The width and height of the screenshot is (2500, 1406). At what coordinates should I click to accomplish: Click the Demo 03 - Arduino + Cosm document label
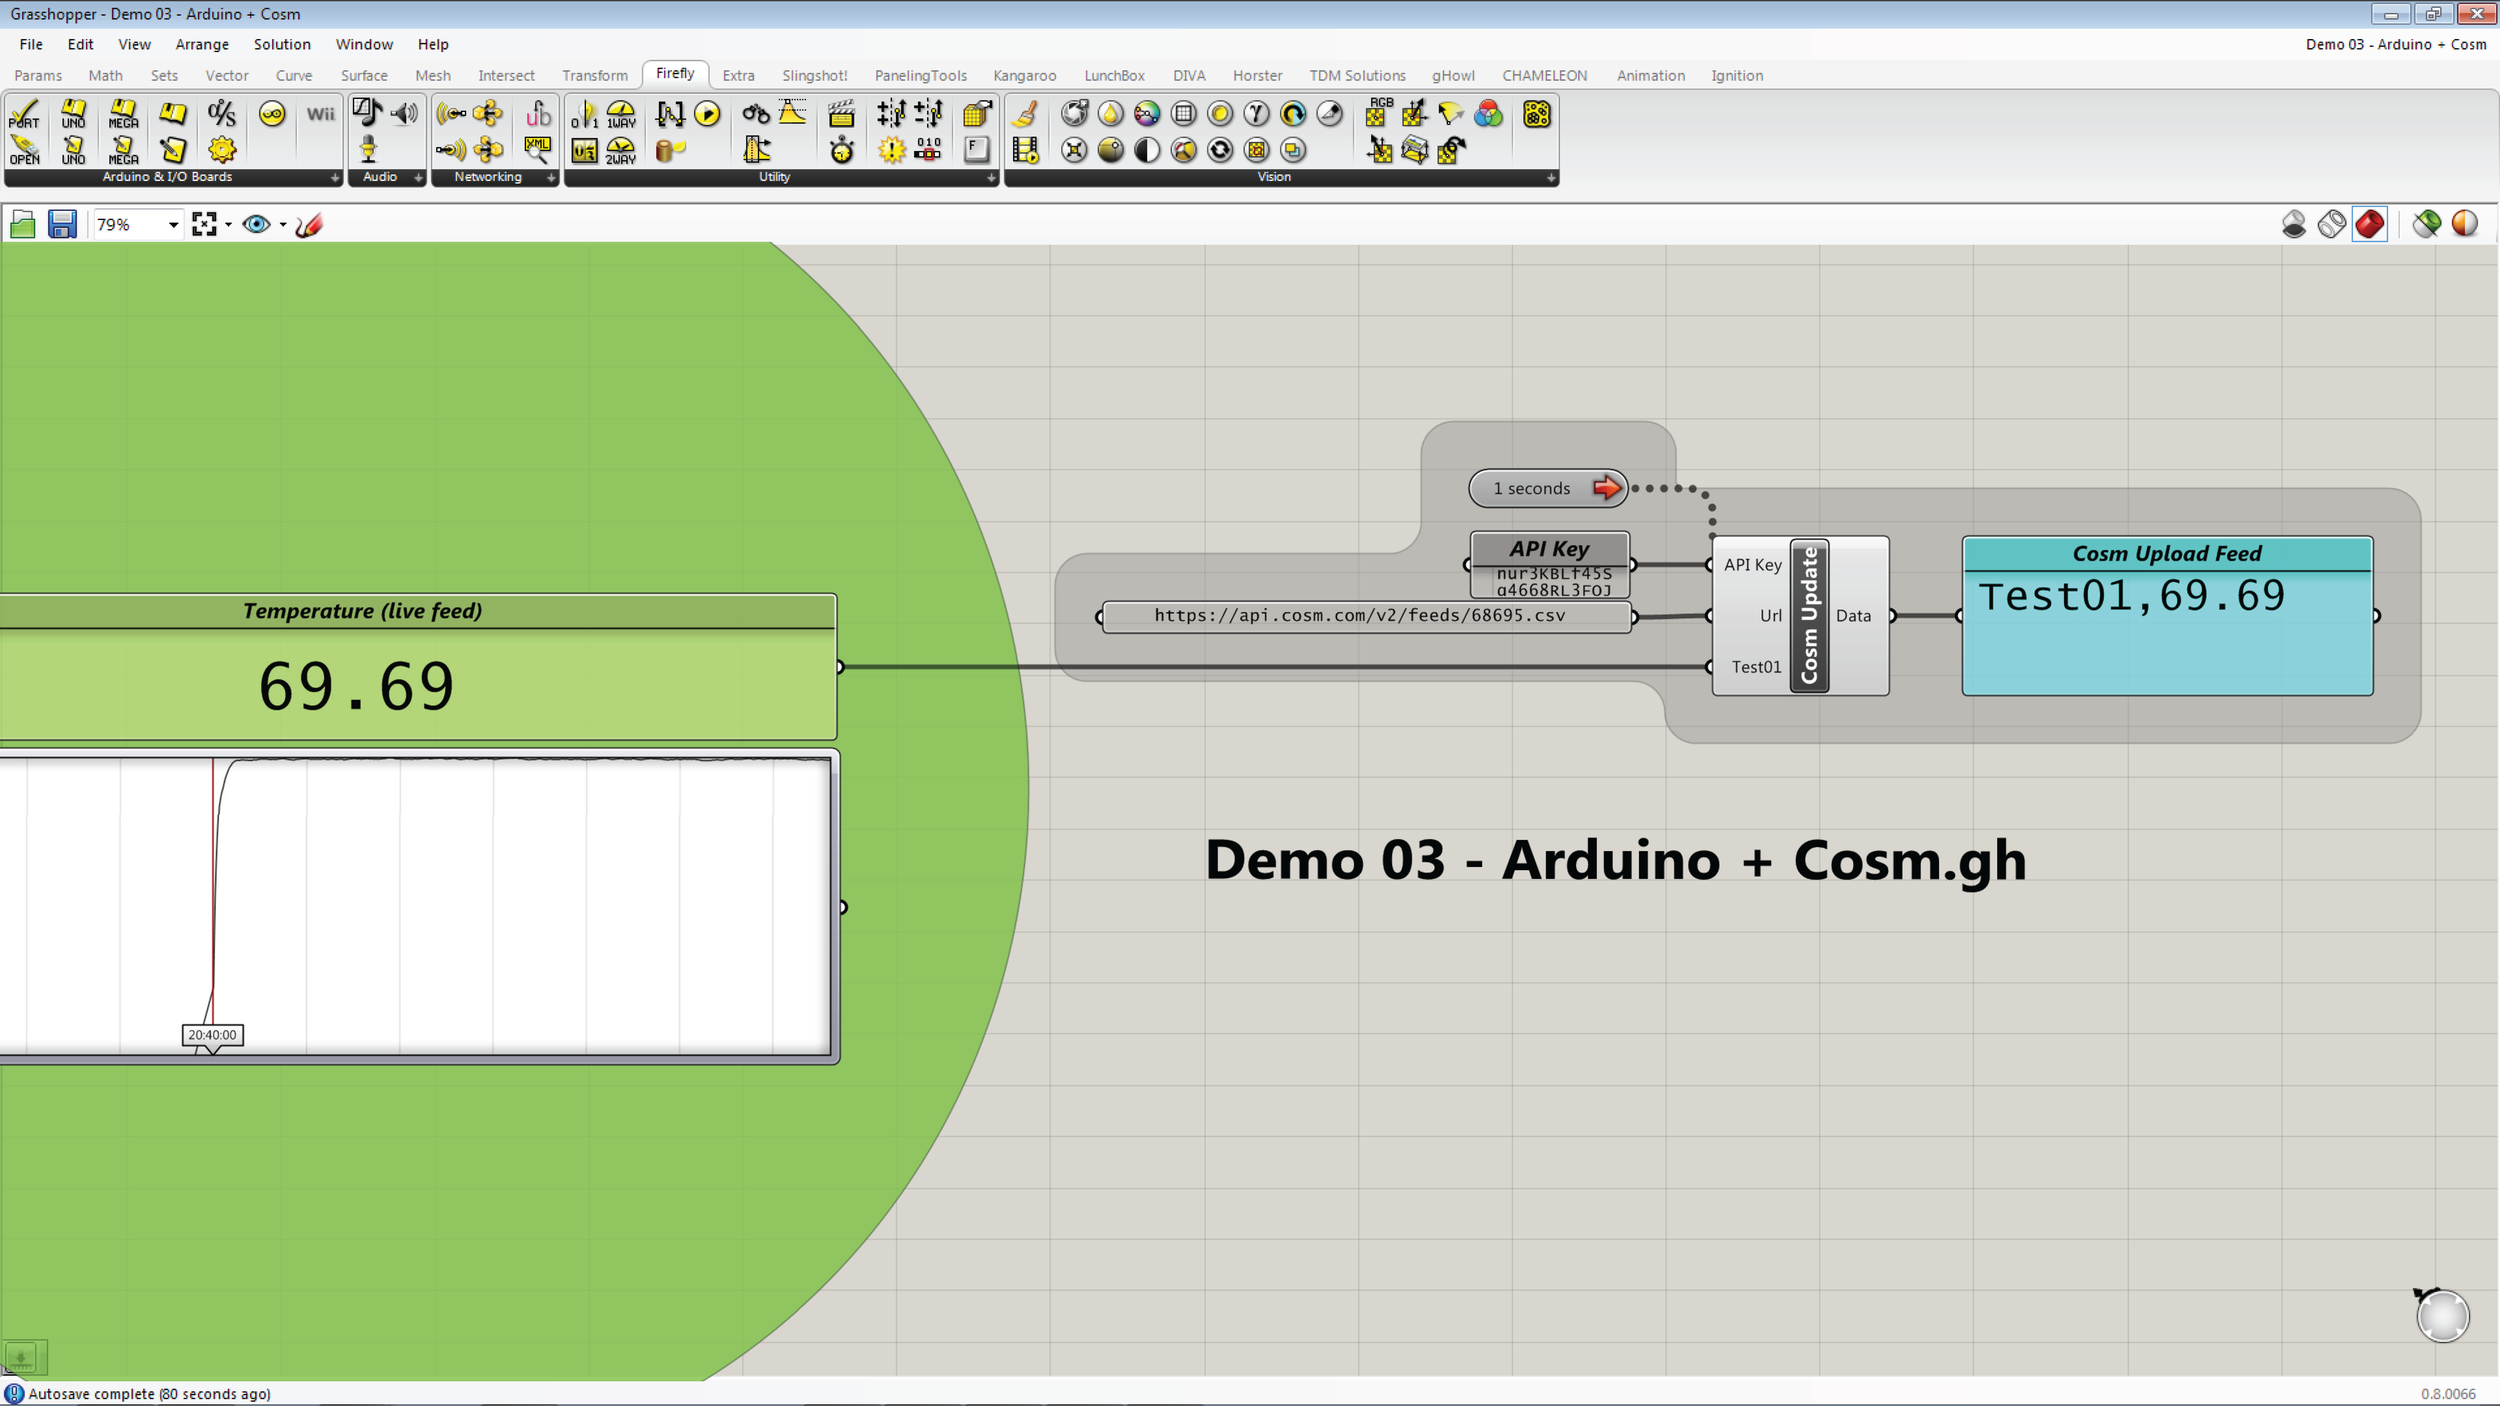click(x=2395, y=44)
